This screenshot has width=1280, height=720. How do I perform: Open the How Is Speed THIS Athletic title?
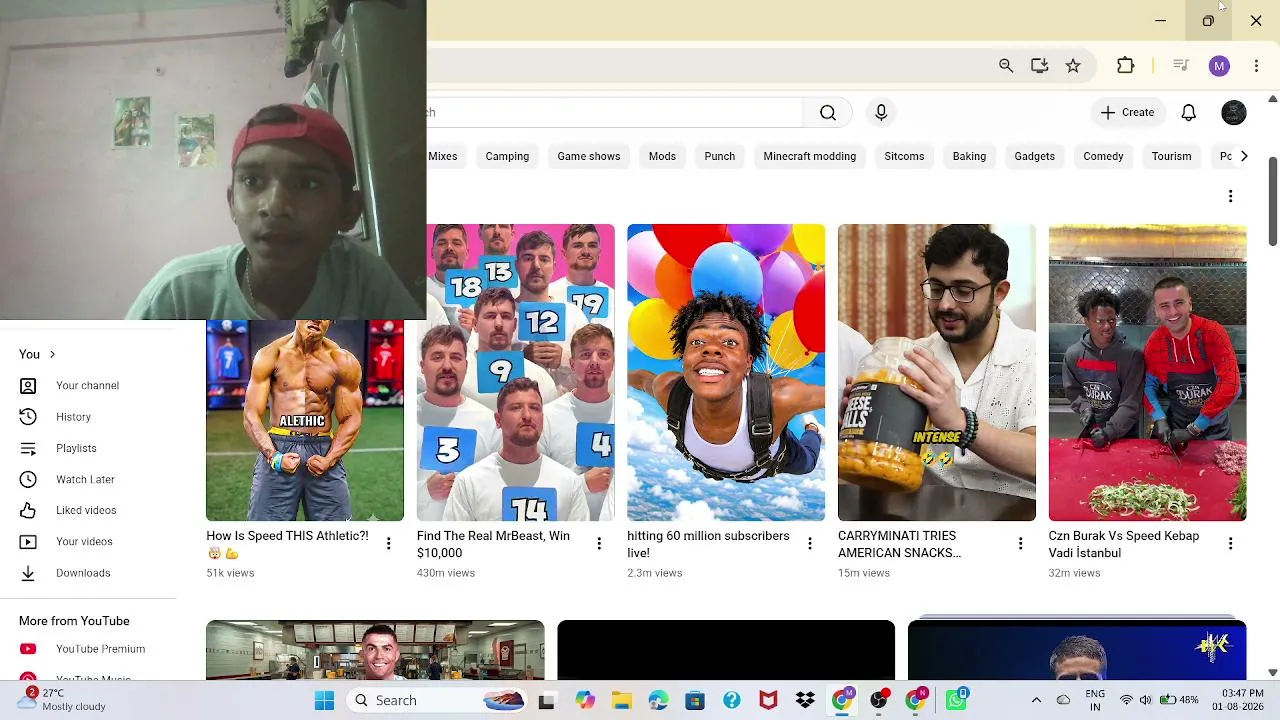287,544
